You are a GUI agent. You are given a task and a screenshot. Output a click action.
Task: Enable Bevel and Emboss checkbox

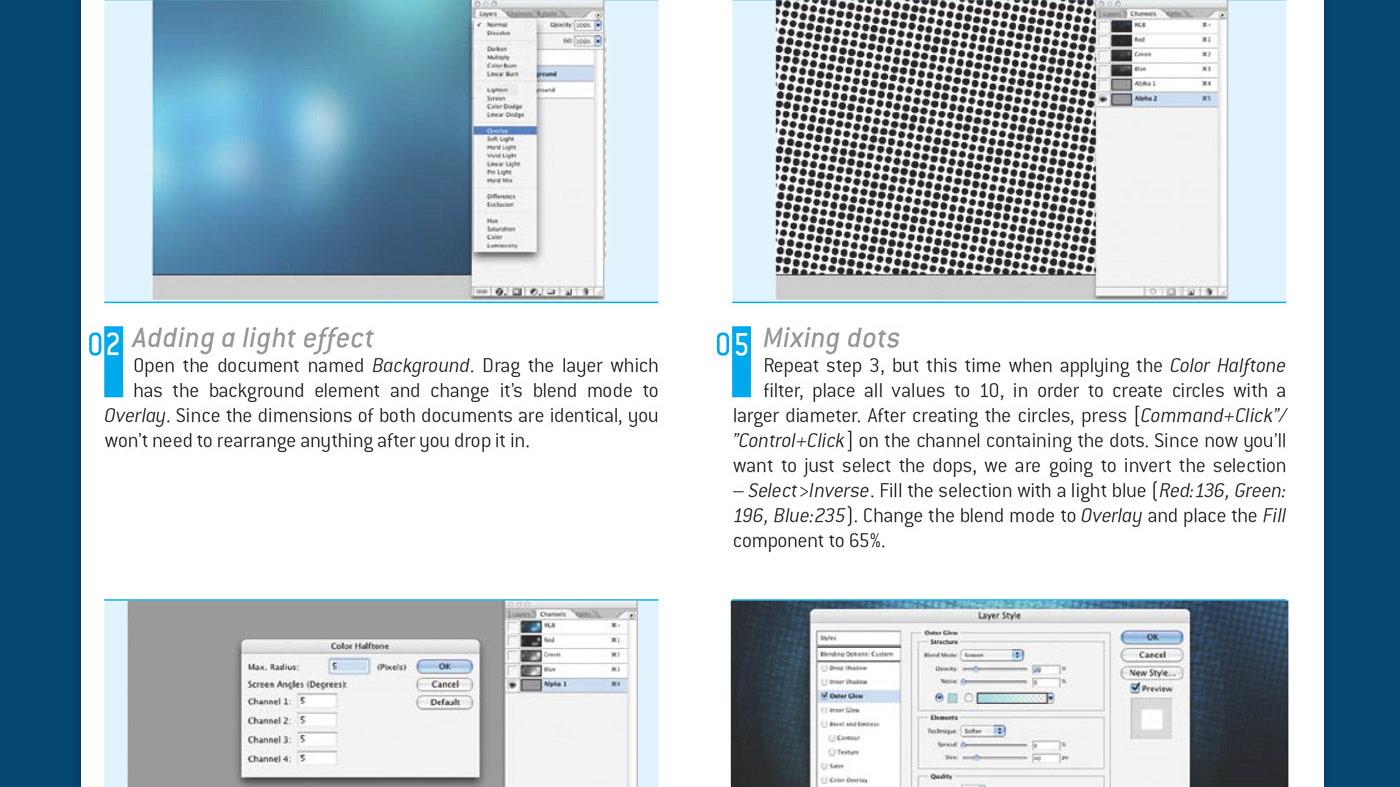[x=824, y=724]
